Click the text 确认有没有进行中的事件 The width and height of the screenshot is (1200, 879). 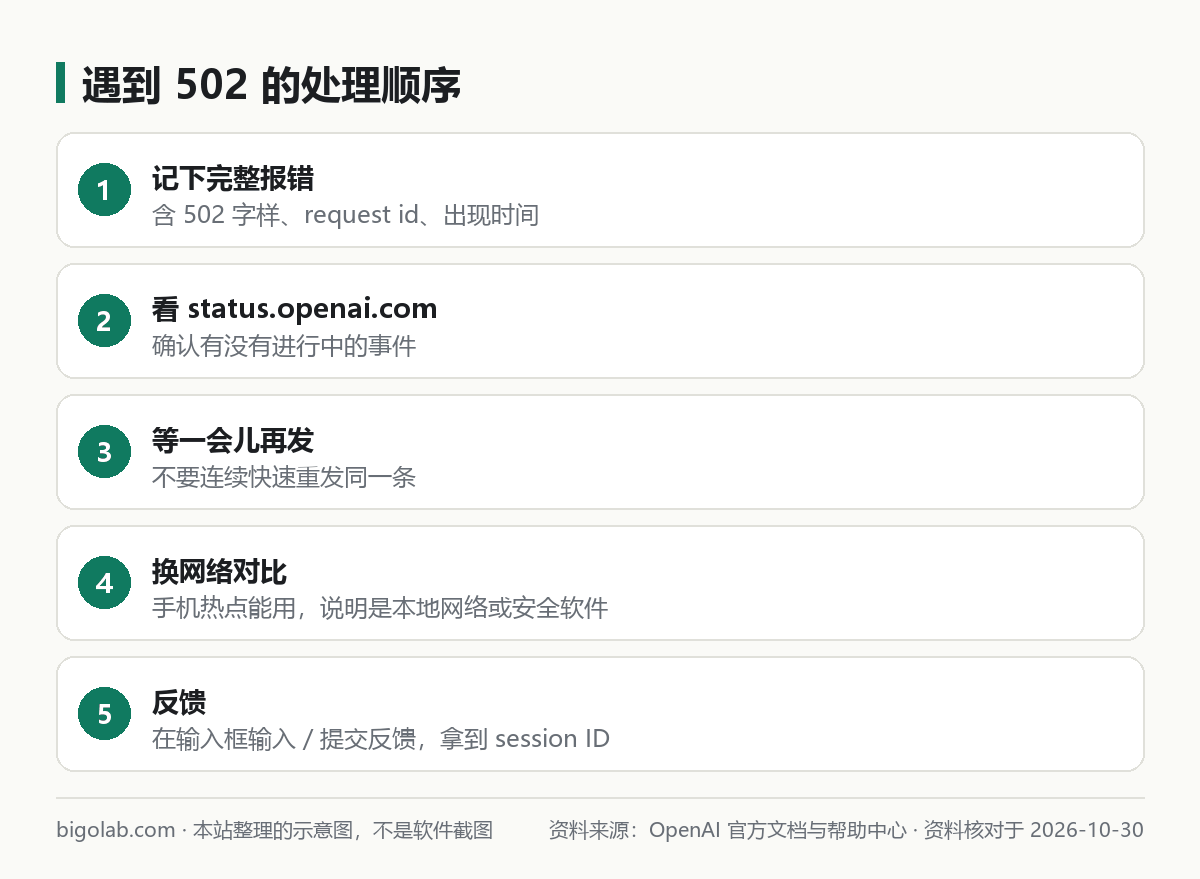pos(284,346)
